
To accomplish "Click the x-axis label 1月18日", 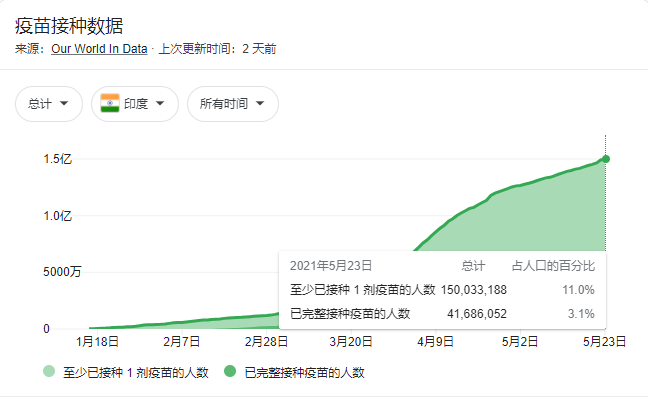I will pyautogui.click(x=97, y=342).
